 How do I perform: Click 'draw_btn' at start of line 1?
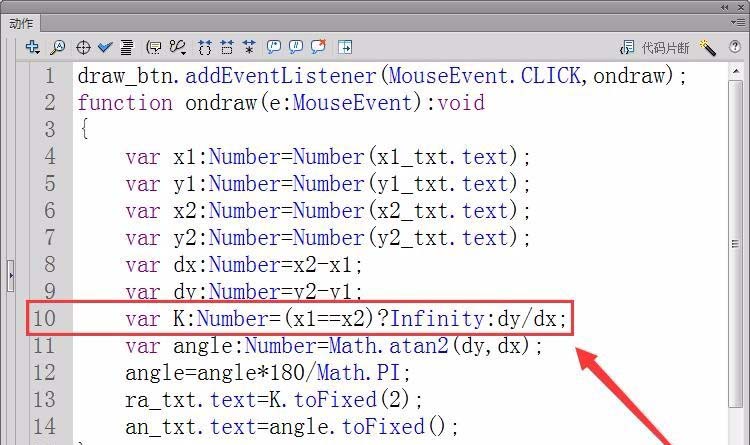(125, 77)
